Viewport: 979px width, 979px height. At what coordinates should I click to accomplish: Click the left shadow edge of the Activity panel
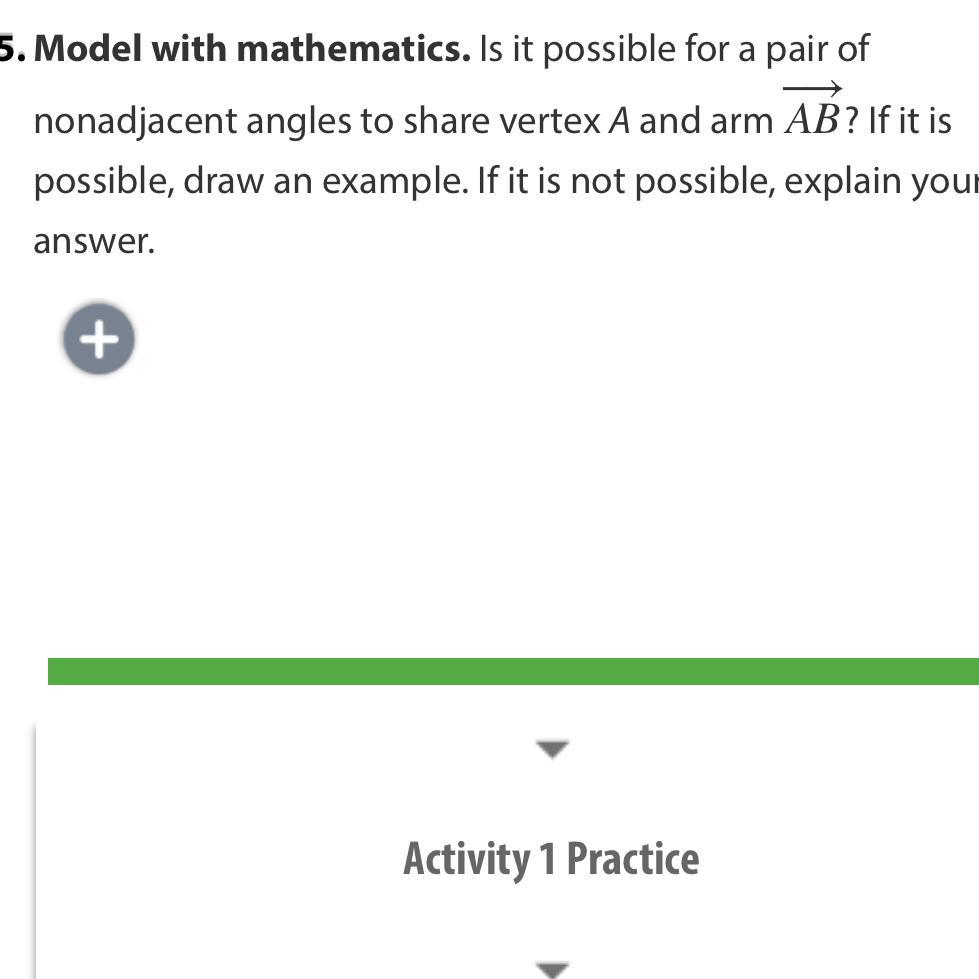36,850
